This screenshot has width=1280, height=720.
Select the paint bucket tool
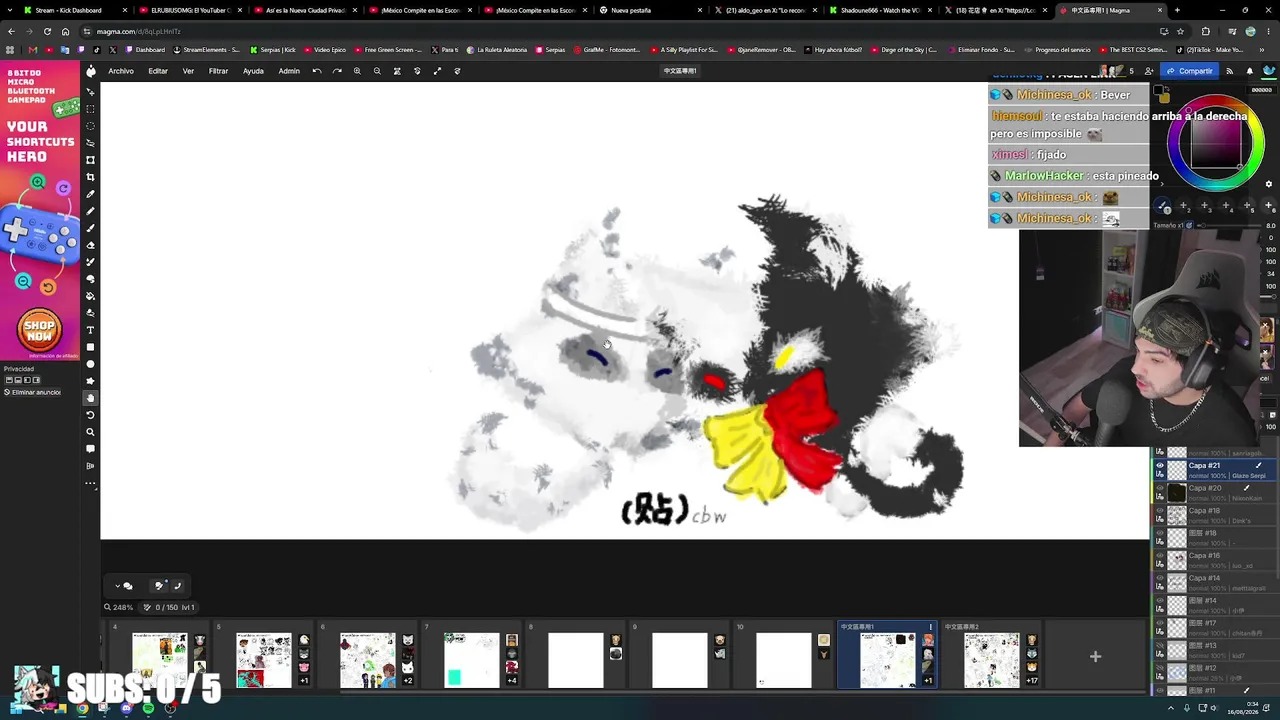point(90,296)
